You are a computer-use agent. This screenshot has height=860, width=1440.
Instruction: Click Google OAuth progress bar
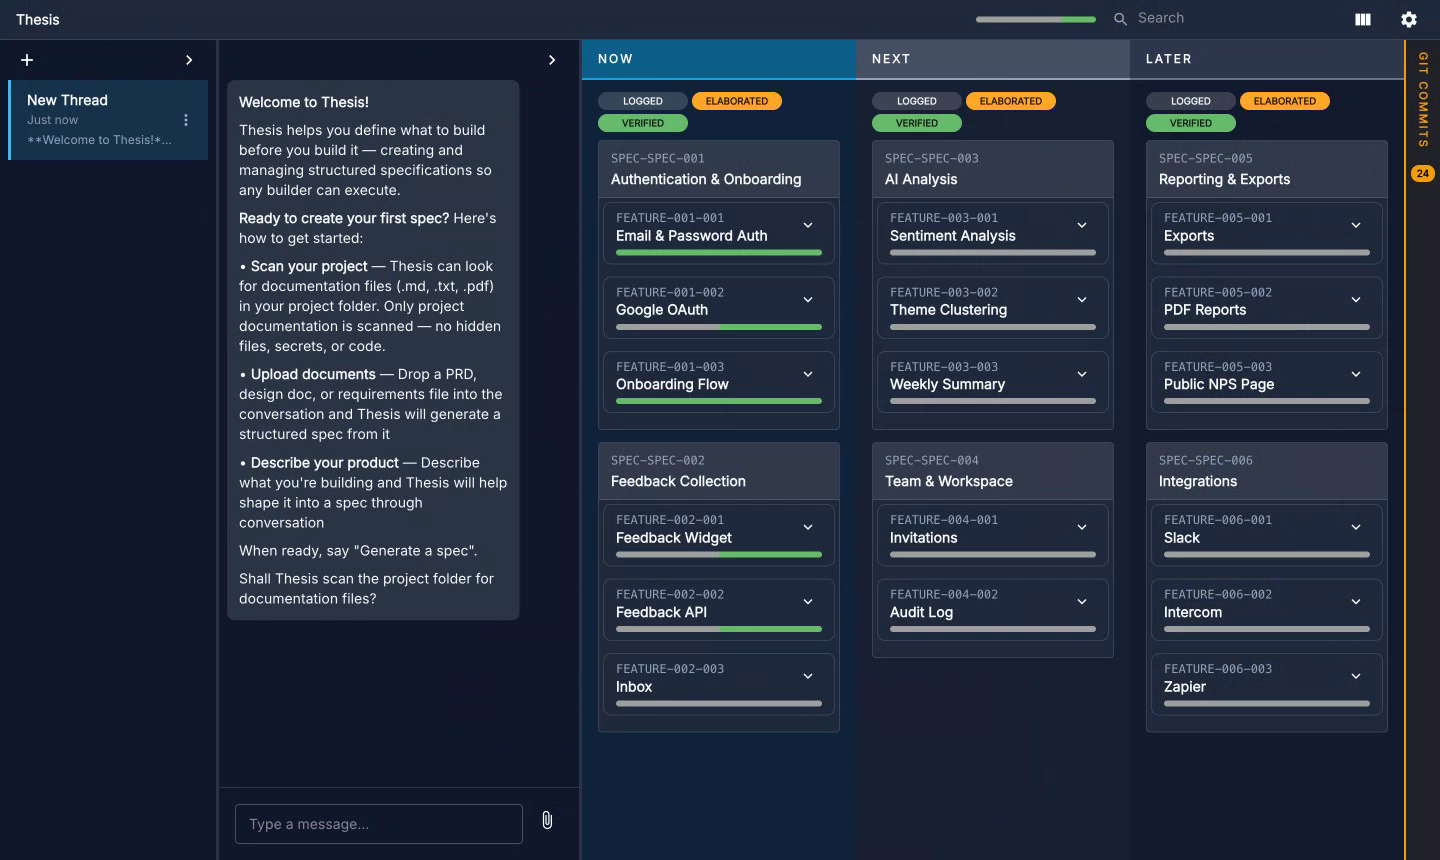click(719, 327)
